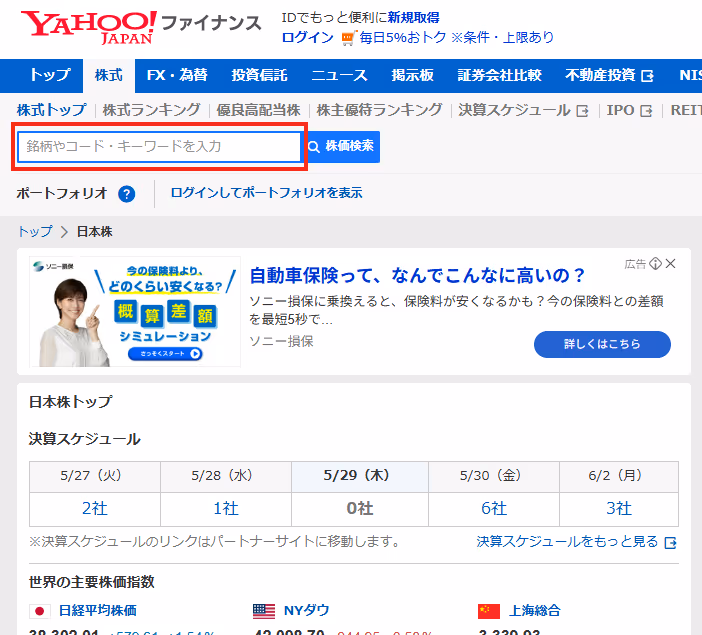
Task: Click the トップ breadcrumb link
Action: click(x=35, y=232)
